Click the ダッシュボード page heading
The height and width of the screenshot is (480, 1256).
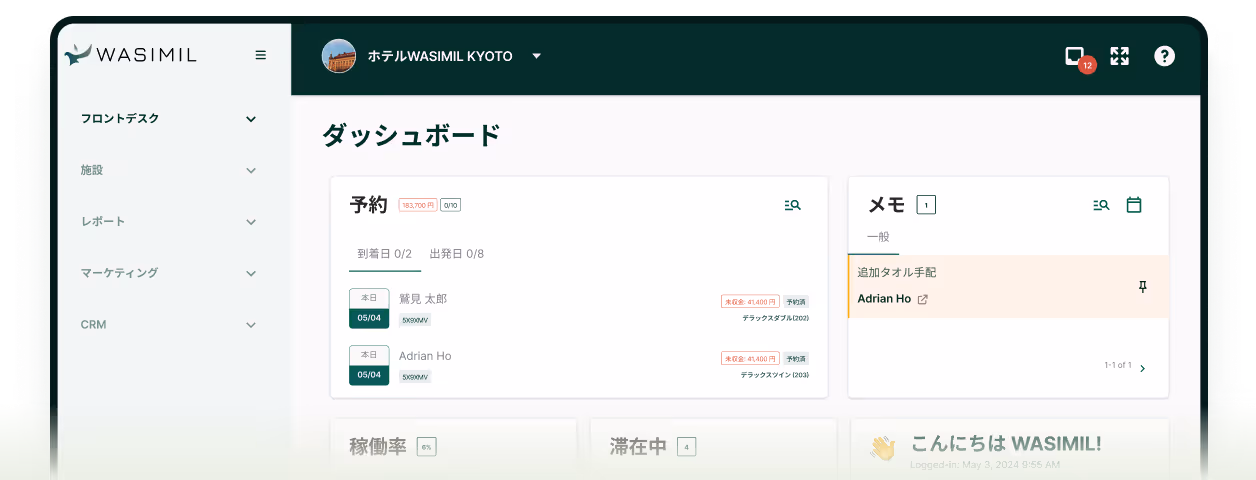coord(411,135)
